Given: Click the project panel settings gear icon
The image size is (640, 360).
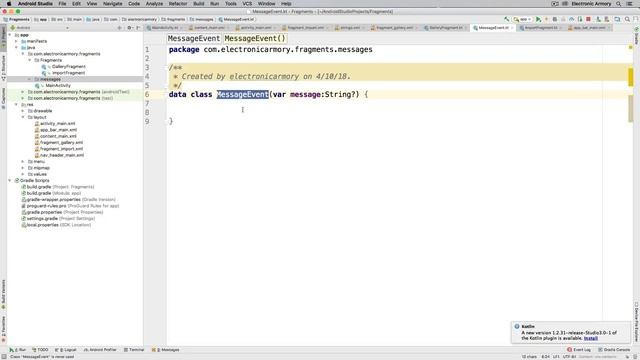Looking at the screenshot, I should point(129,28).
